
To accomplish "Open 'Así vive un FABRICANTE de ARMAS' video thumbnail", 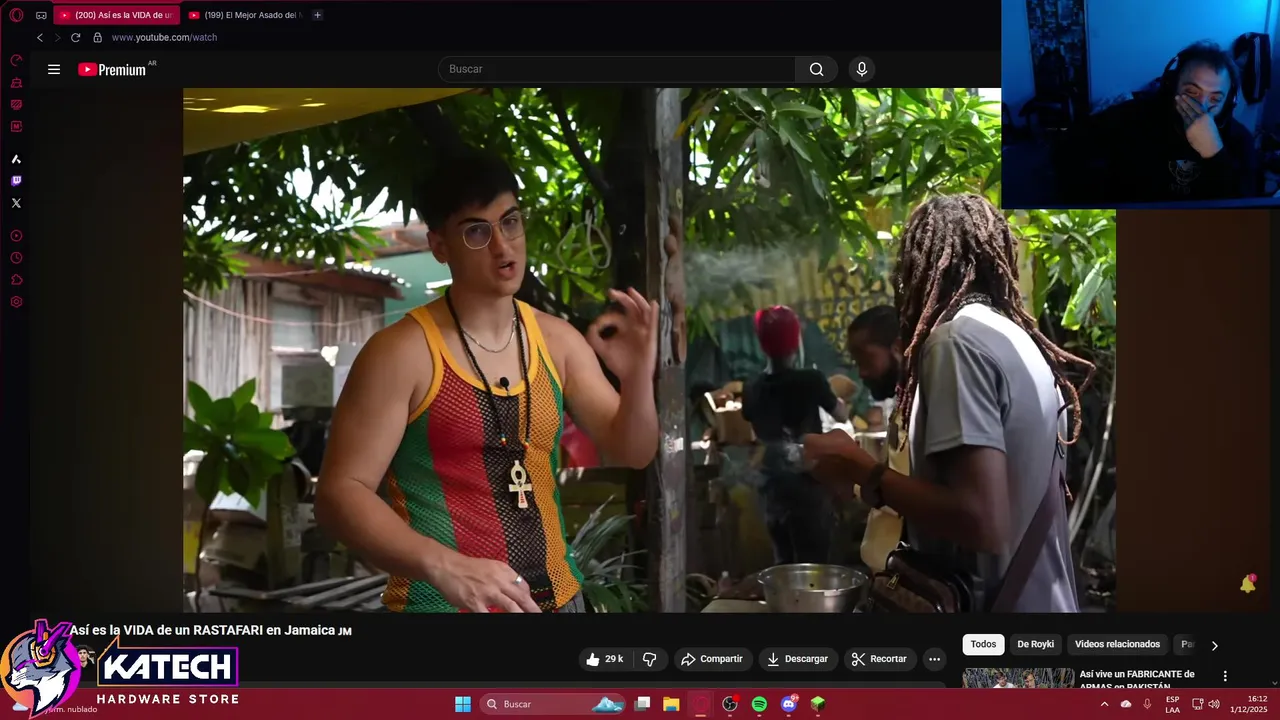I will (1018, 679).
